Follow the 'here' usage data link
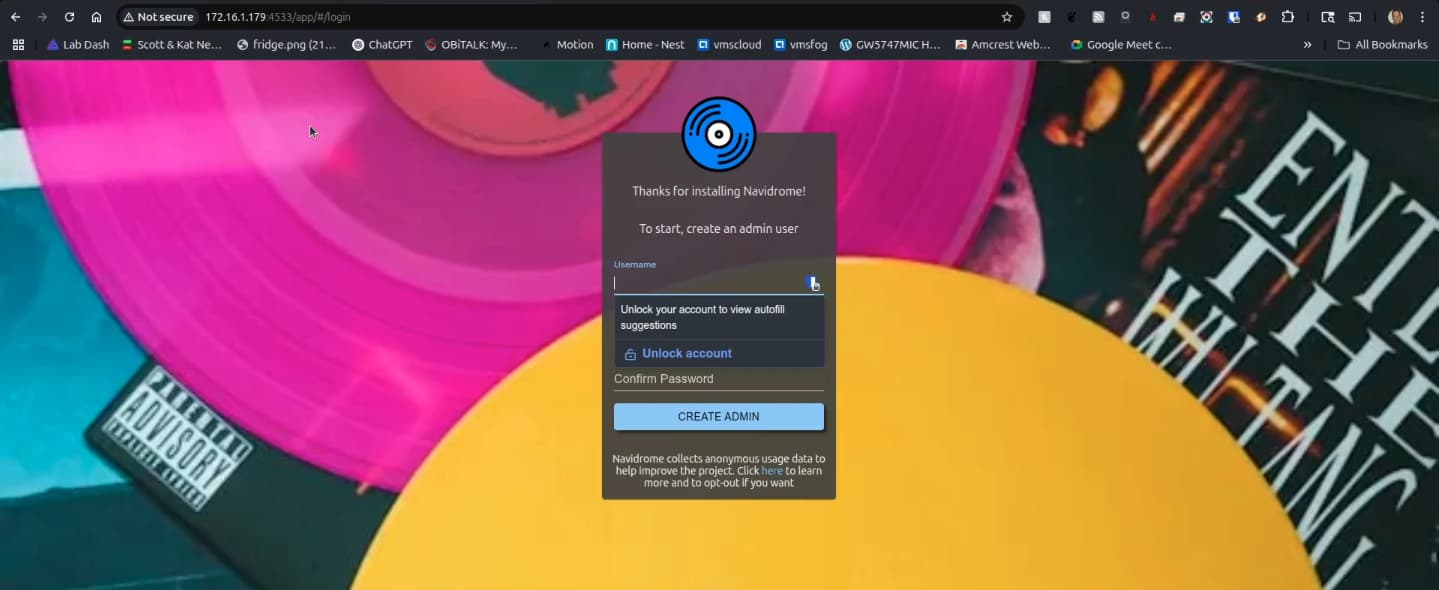Viewport: 1439px width, 590px height. [772, 471]
